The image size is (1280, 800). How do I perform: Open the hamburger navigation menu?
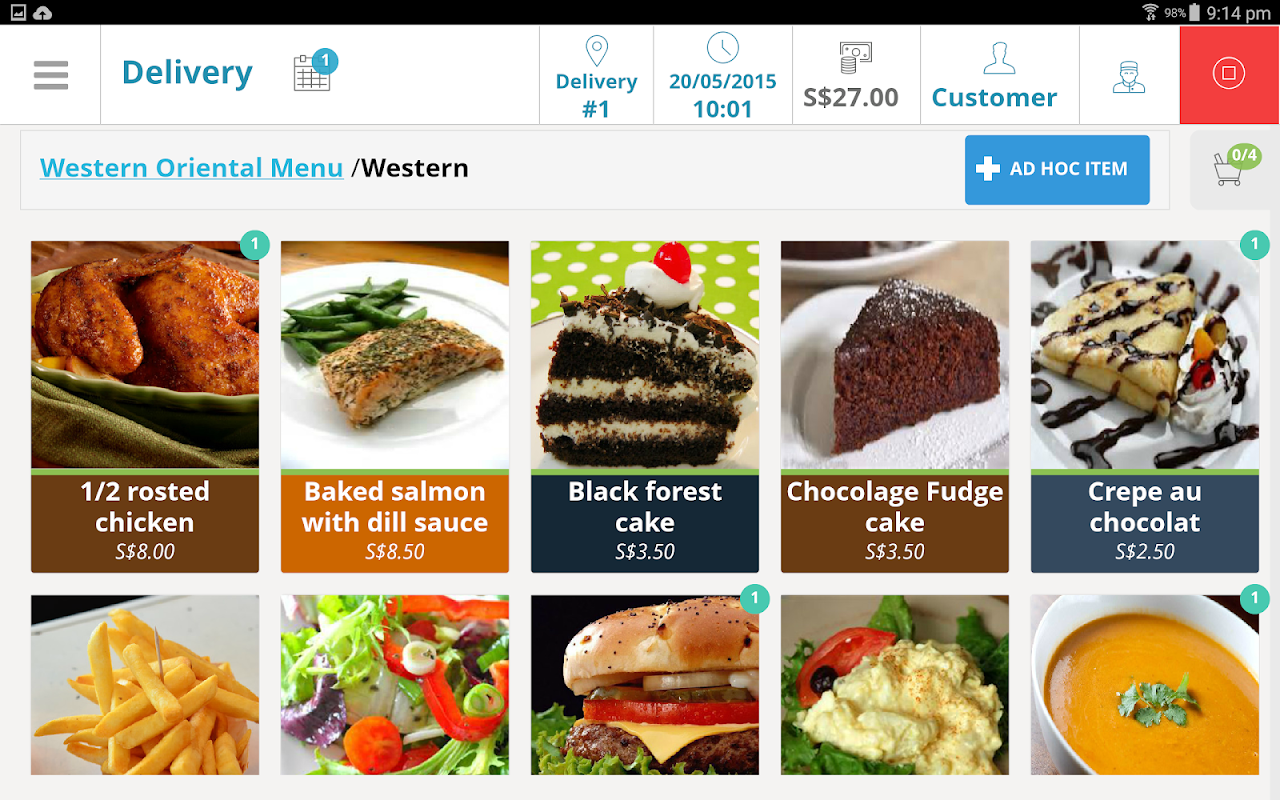tap(50, 75)
